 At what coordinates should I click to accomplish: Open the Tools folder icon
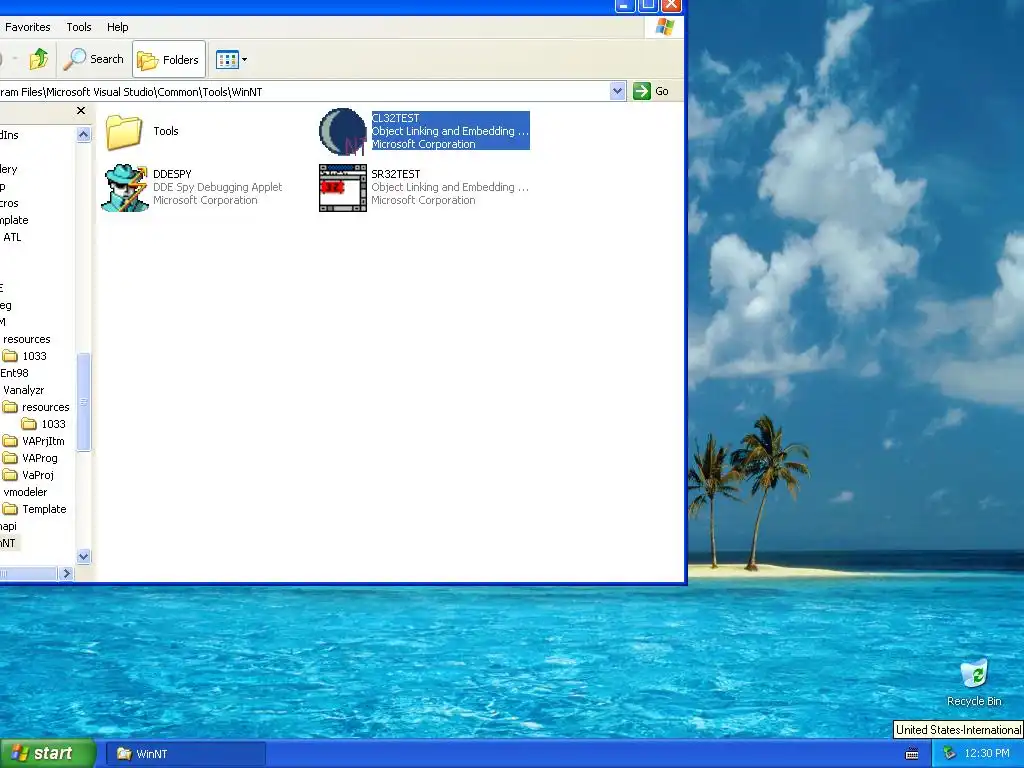[x=123, y=131]
